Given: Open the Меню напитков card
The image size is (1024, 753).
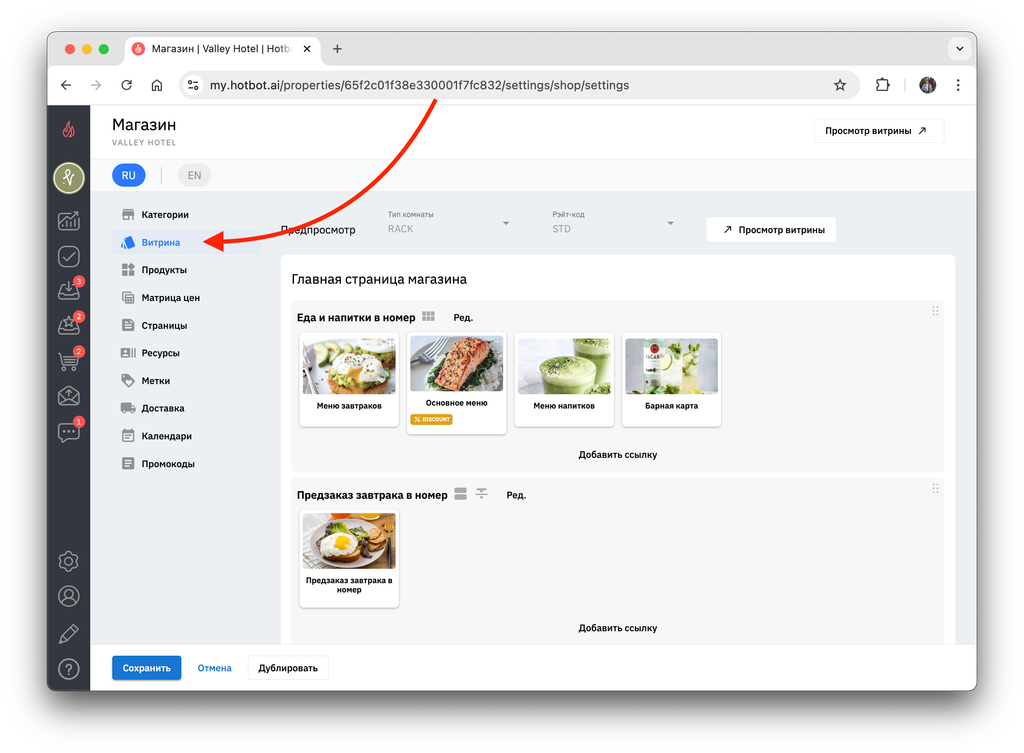Looking at the screenshot, I should [x=564, y=379].
